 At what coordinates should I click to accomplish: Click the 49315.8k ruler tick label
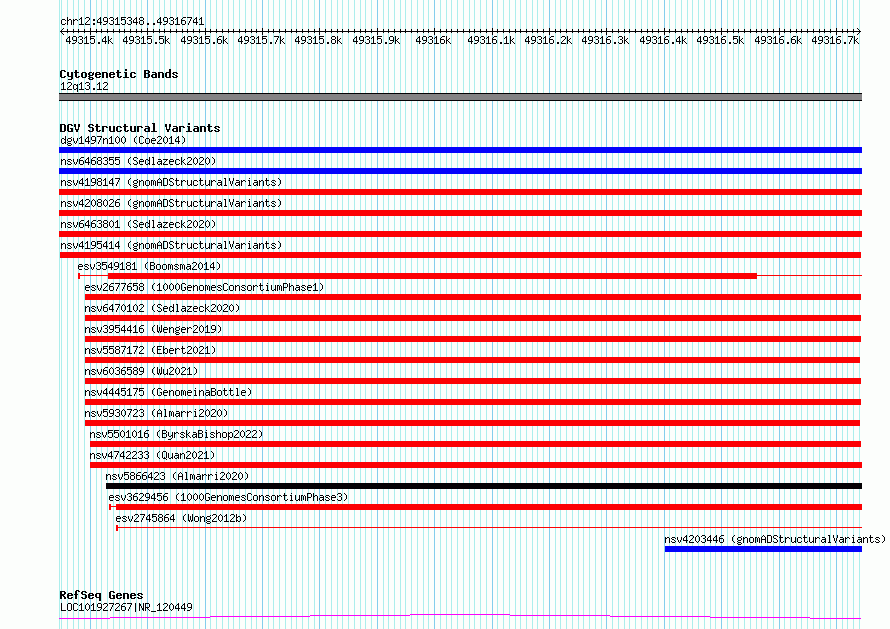(x=318, y=40)
